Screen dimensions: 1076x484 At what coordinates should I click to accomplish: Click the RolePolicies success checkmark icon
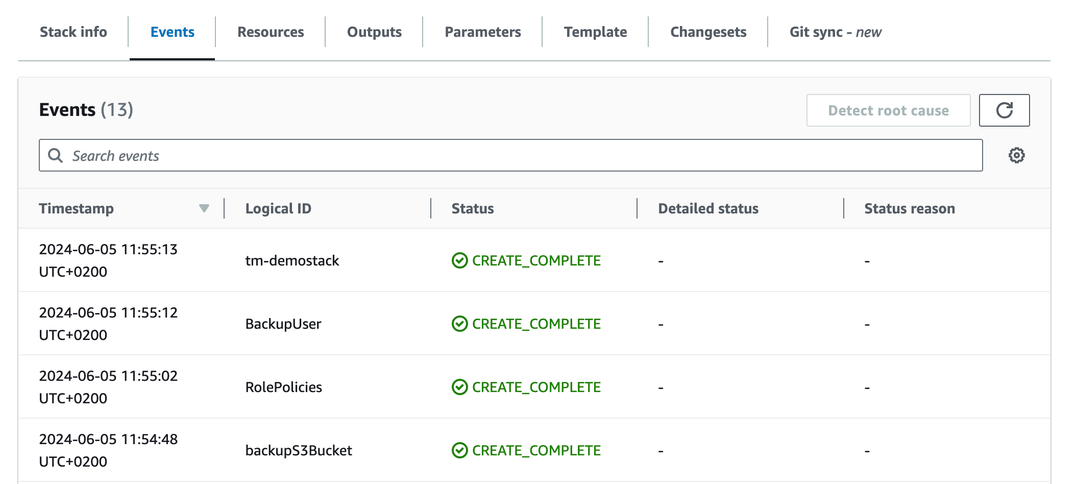coord(459,387)
